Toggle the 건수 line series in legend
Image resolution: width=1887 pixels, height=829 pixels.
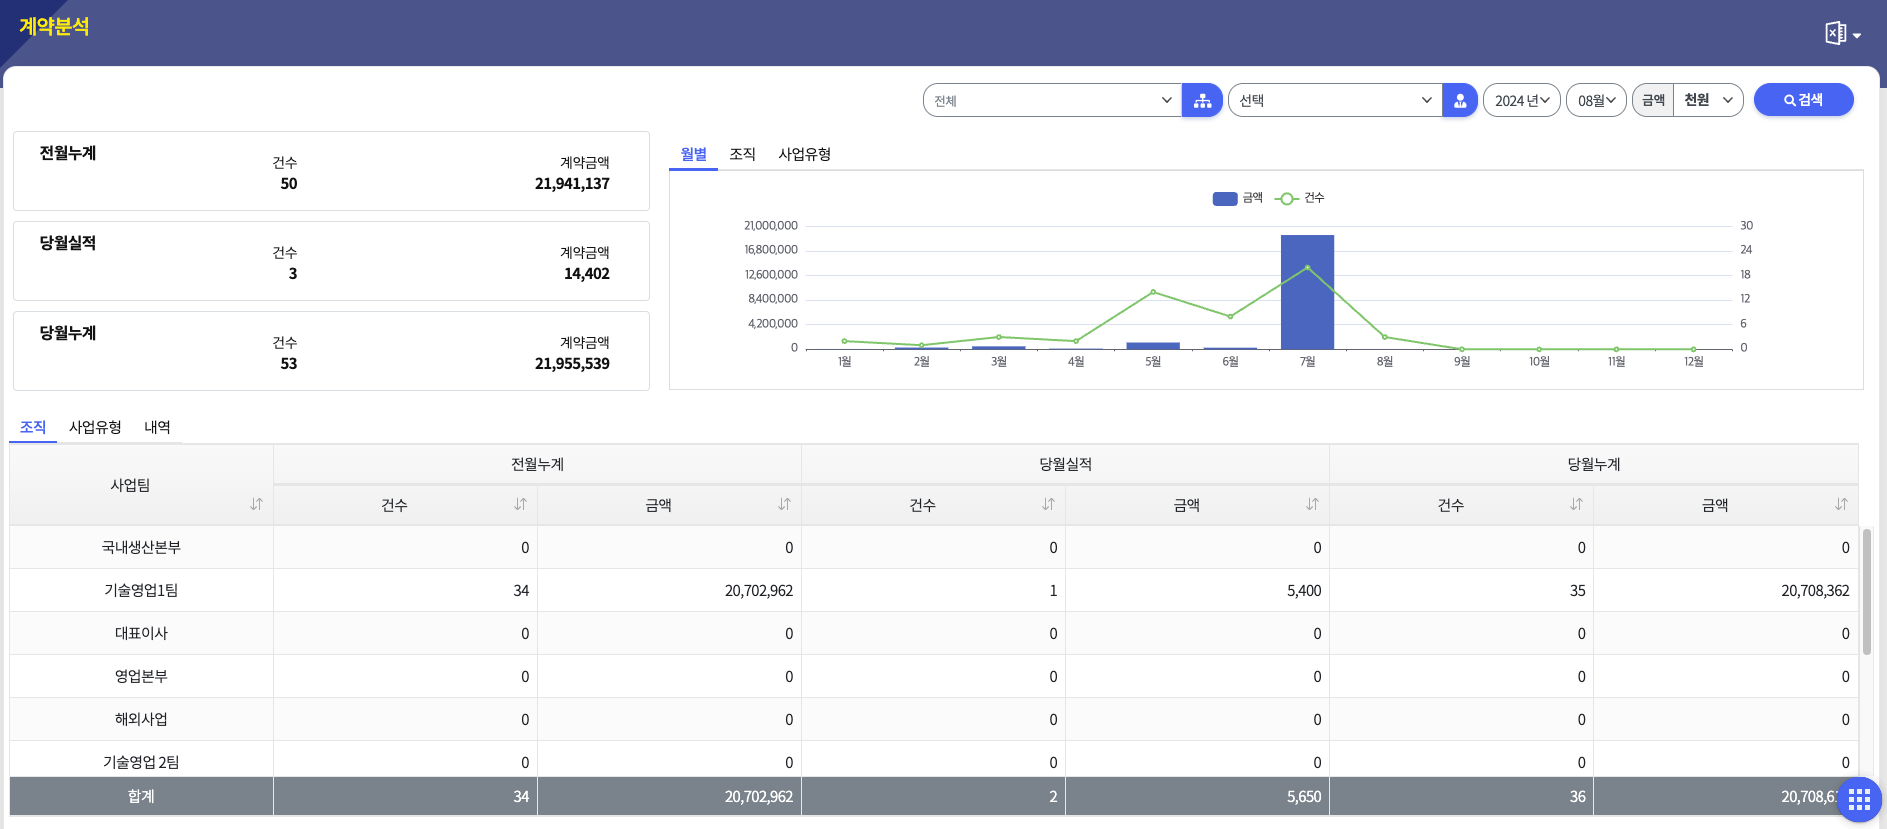coord(1300,198)
